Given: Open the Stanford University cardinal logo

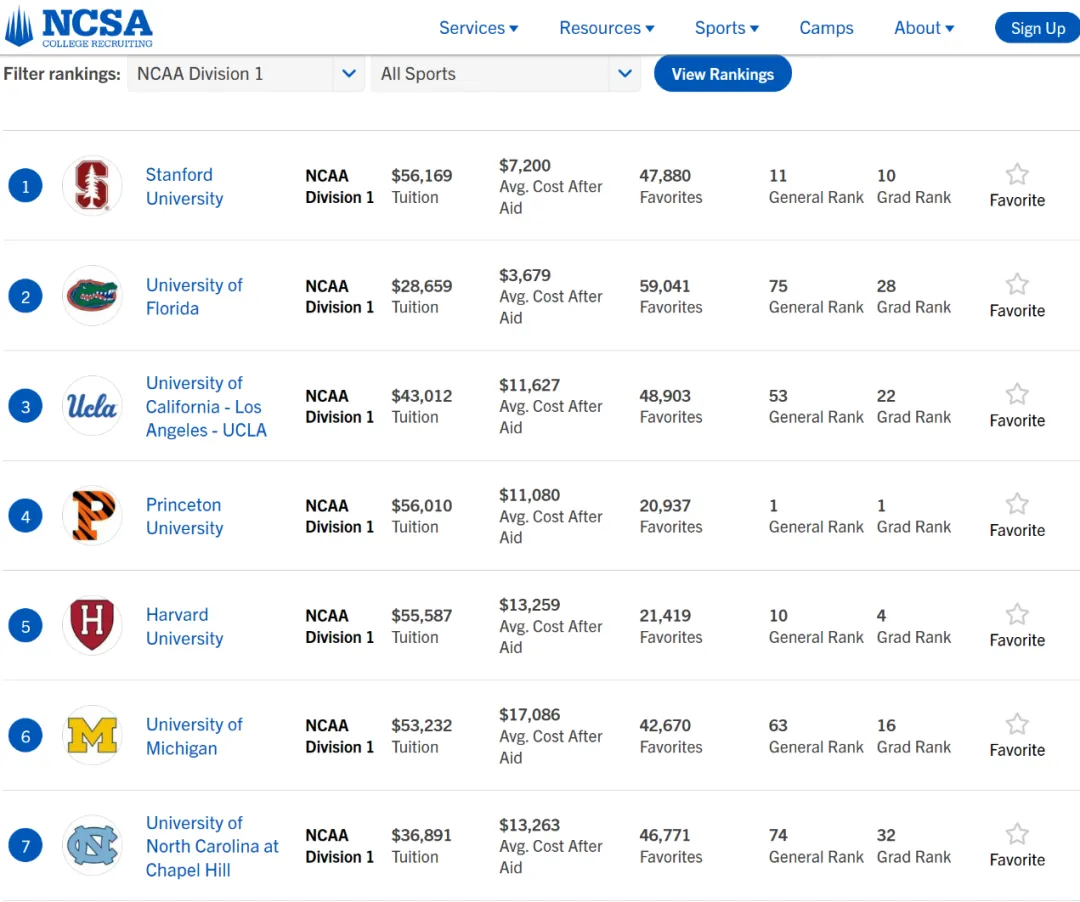Looking at the screenshot, I should click(92, 185).
